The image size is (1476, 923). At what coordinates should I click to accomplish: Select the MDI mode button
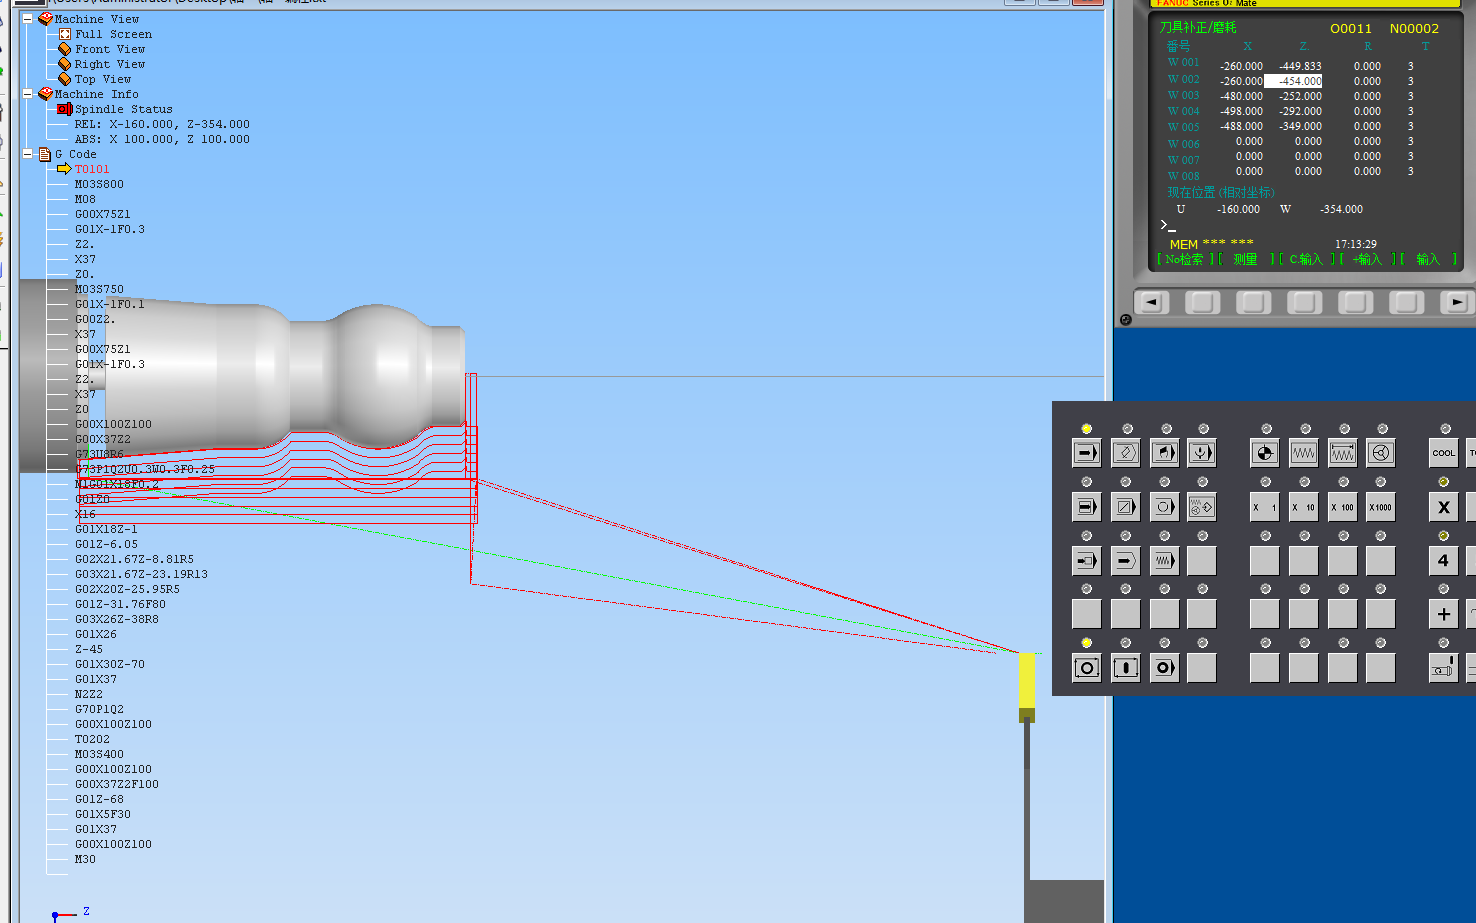coord(1164,453)
